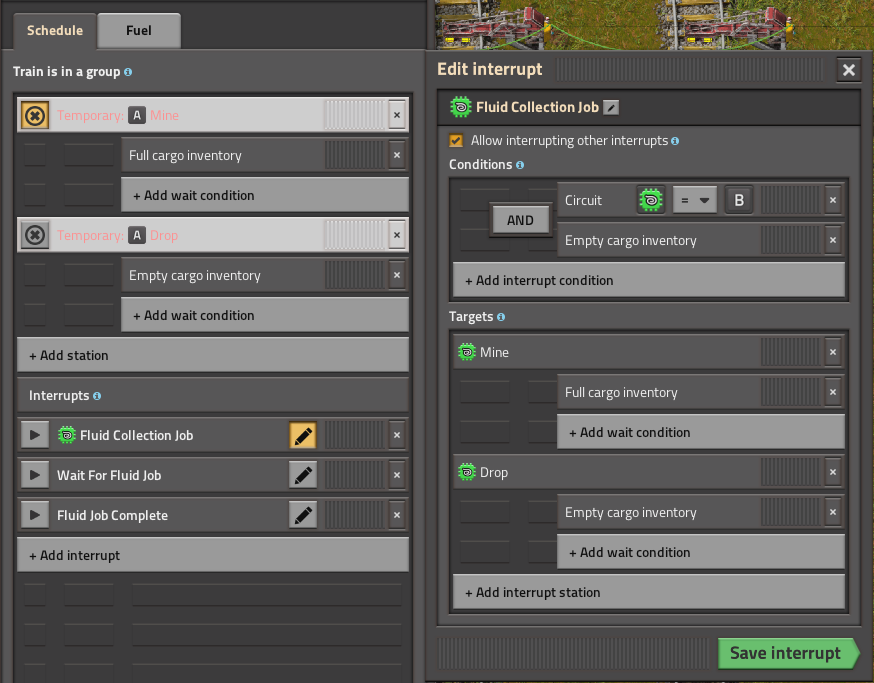The height and width of the screenshot is (683, 874).
Task: Remove the temporary Mine station with X
Action: click(x=397, y=115)
